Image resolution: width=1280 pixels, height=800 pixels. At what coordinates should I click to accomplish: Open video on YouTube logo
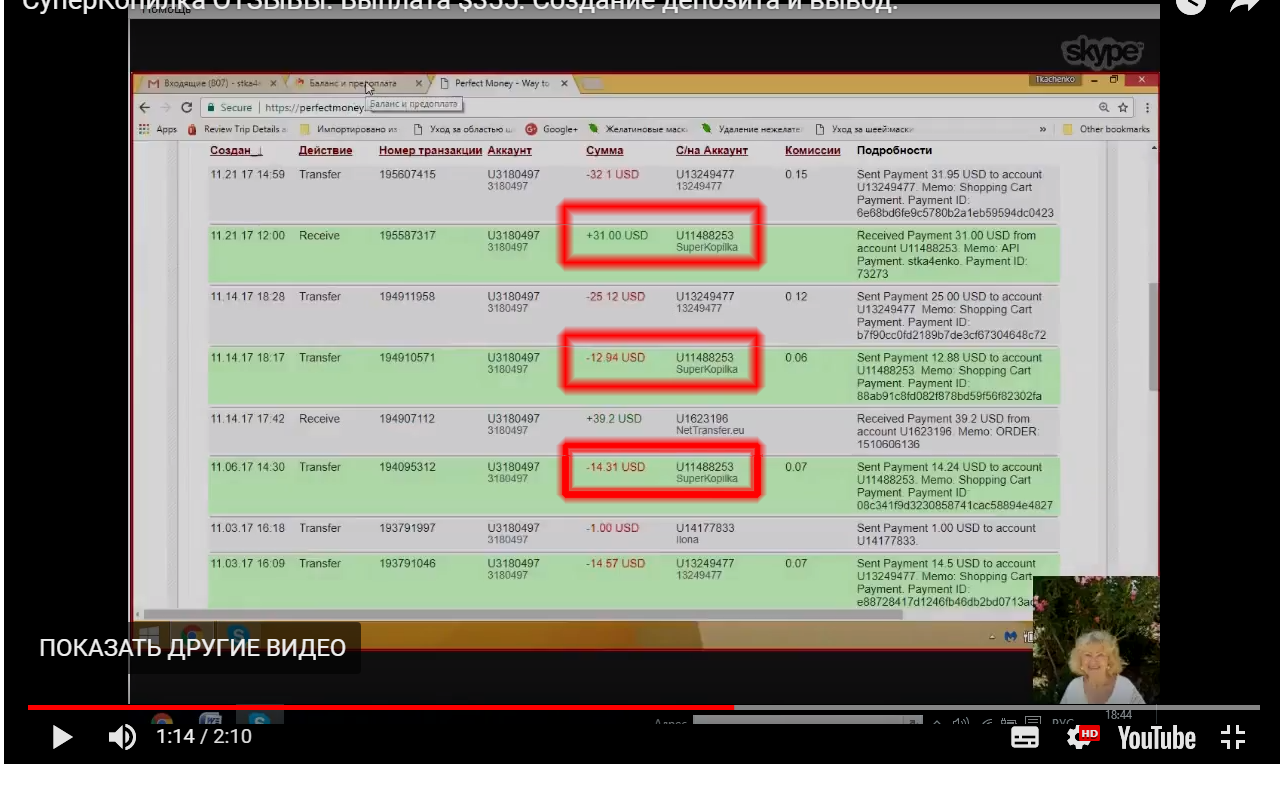[x=1156, y=738]
